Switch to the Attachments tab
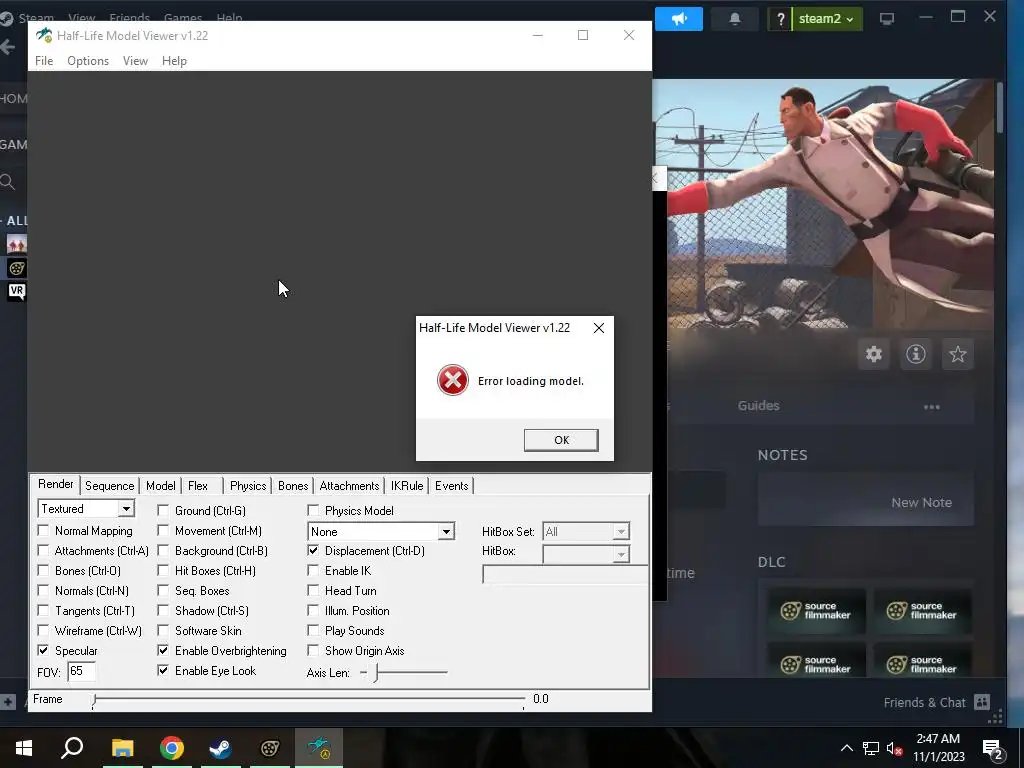1024x768 pixels. click(x=349, y=486)
